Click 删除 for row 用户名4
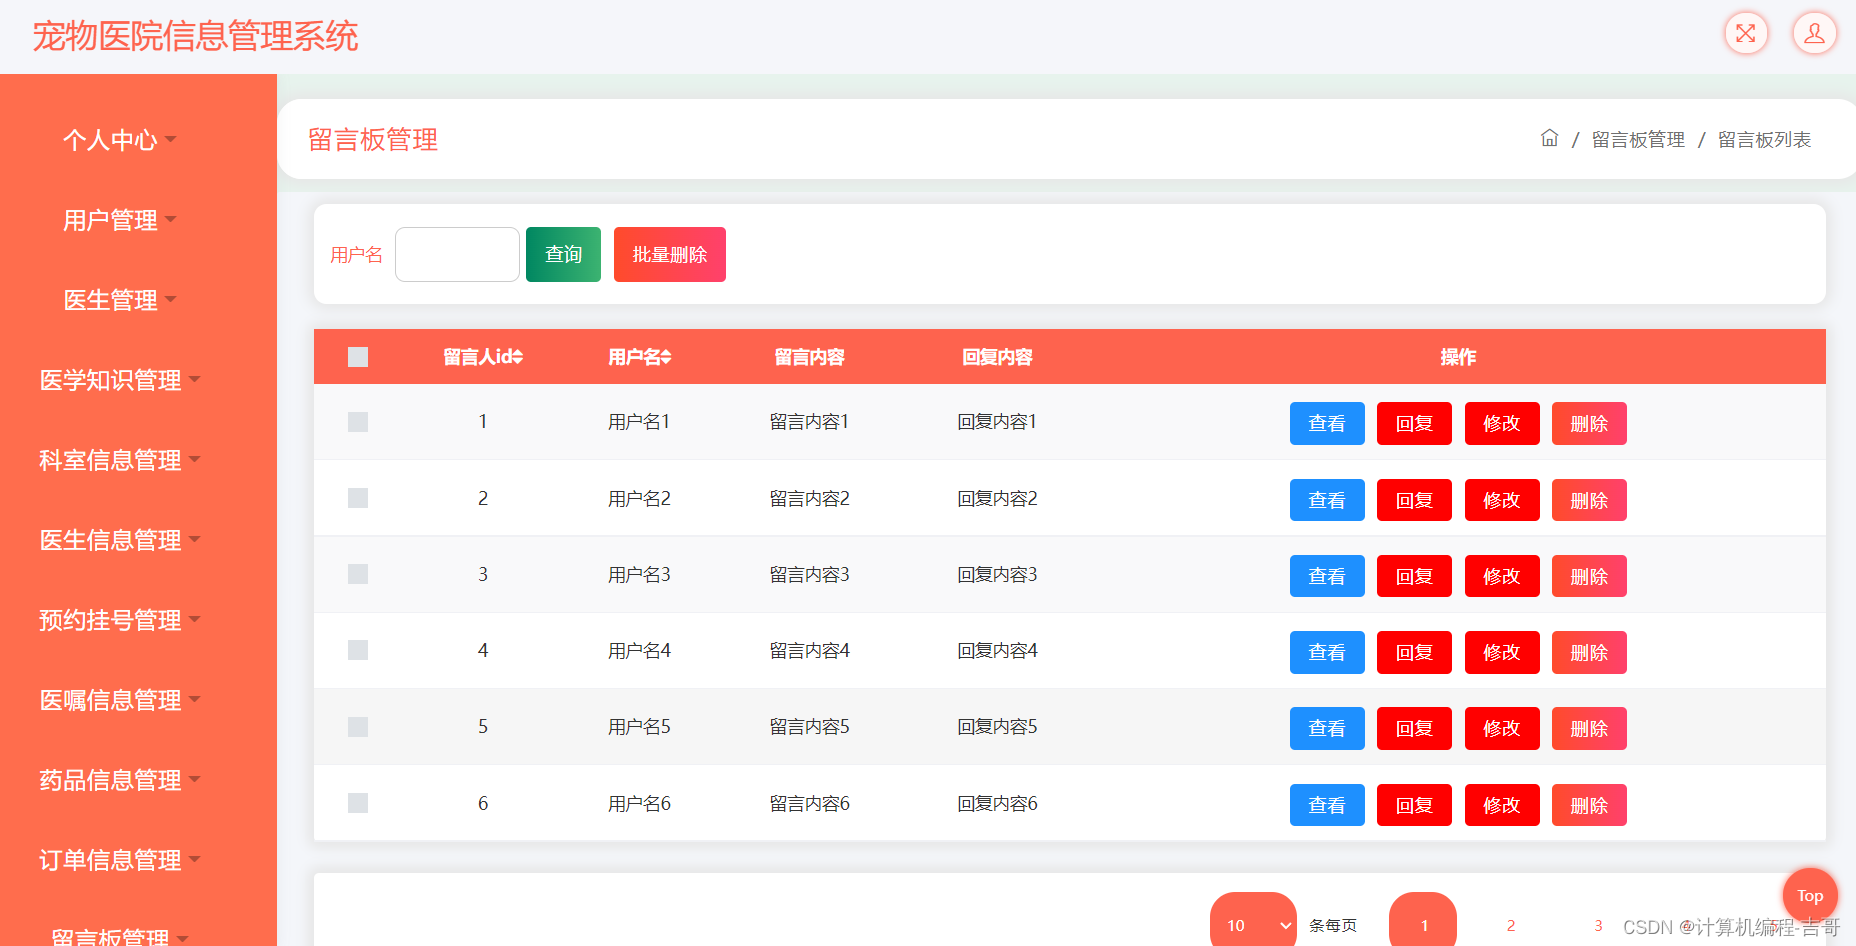 pos(1589,652)
